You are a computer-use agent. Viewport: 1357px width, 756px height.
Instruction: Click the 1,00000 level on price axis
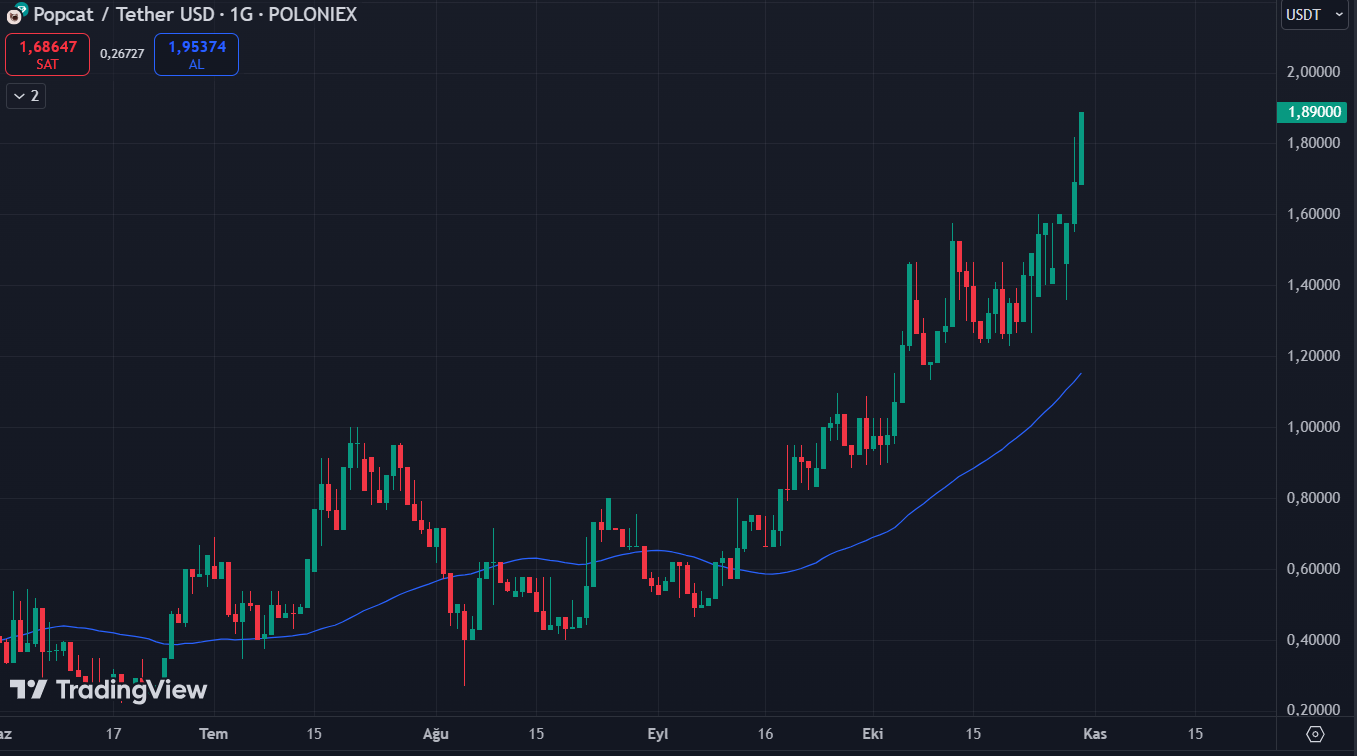pos(1313,427)
